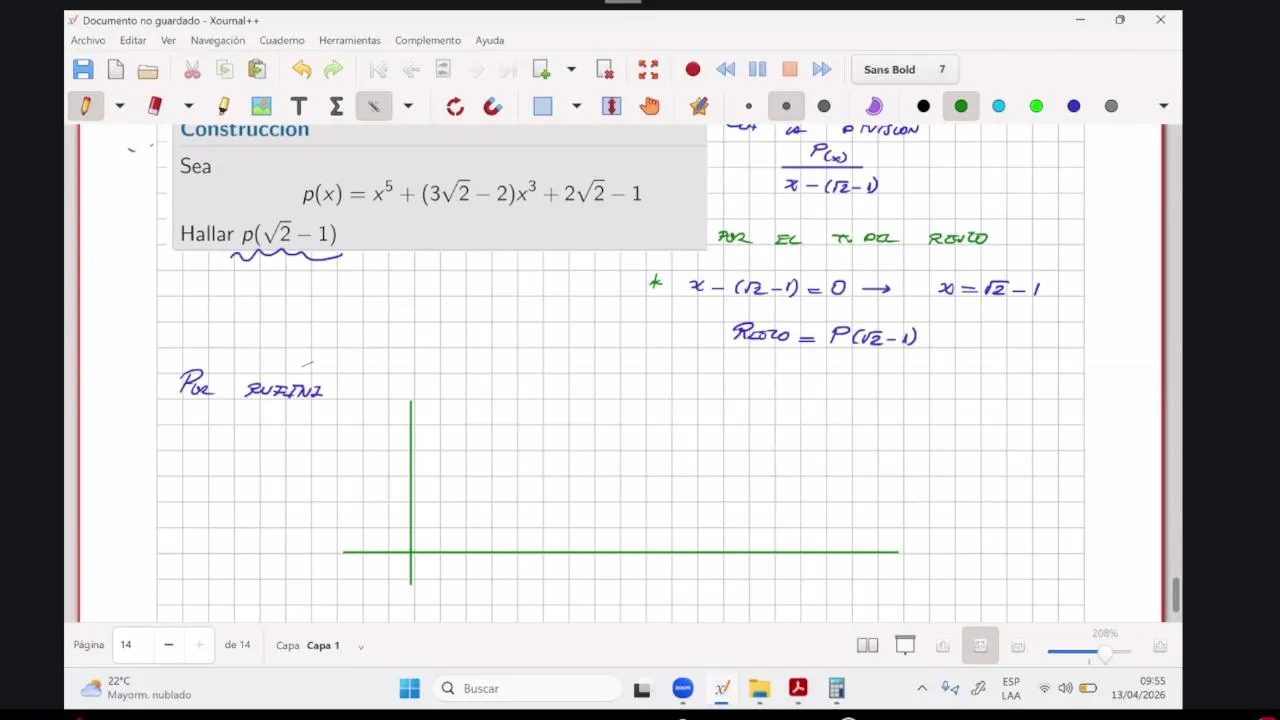
Task: Copy the selection
Action: click(x=225, y=69)
